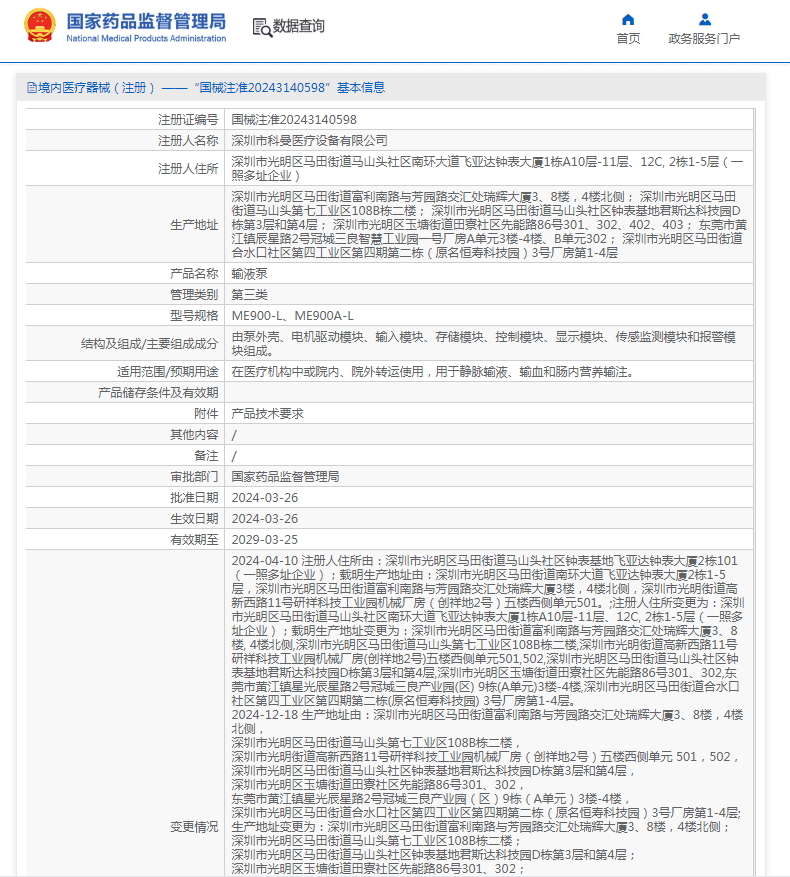790x877 pixels.
Task: Click the 结构及组成/主要组成成分 label
Action: [x=149, y=344]
